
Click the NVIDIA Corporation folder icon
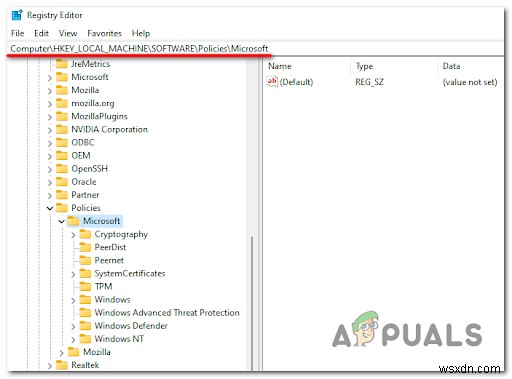[x=62, y=129]
